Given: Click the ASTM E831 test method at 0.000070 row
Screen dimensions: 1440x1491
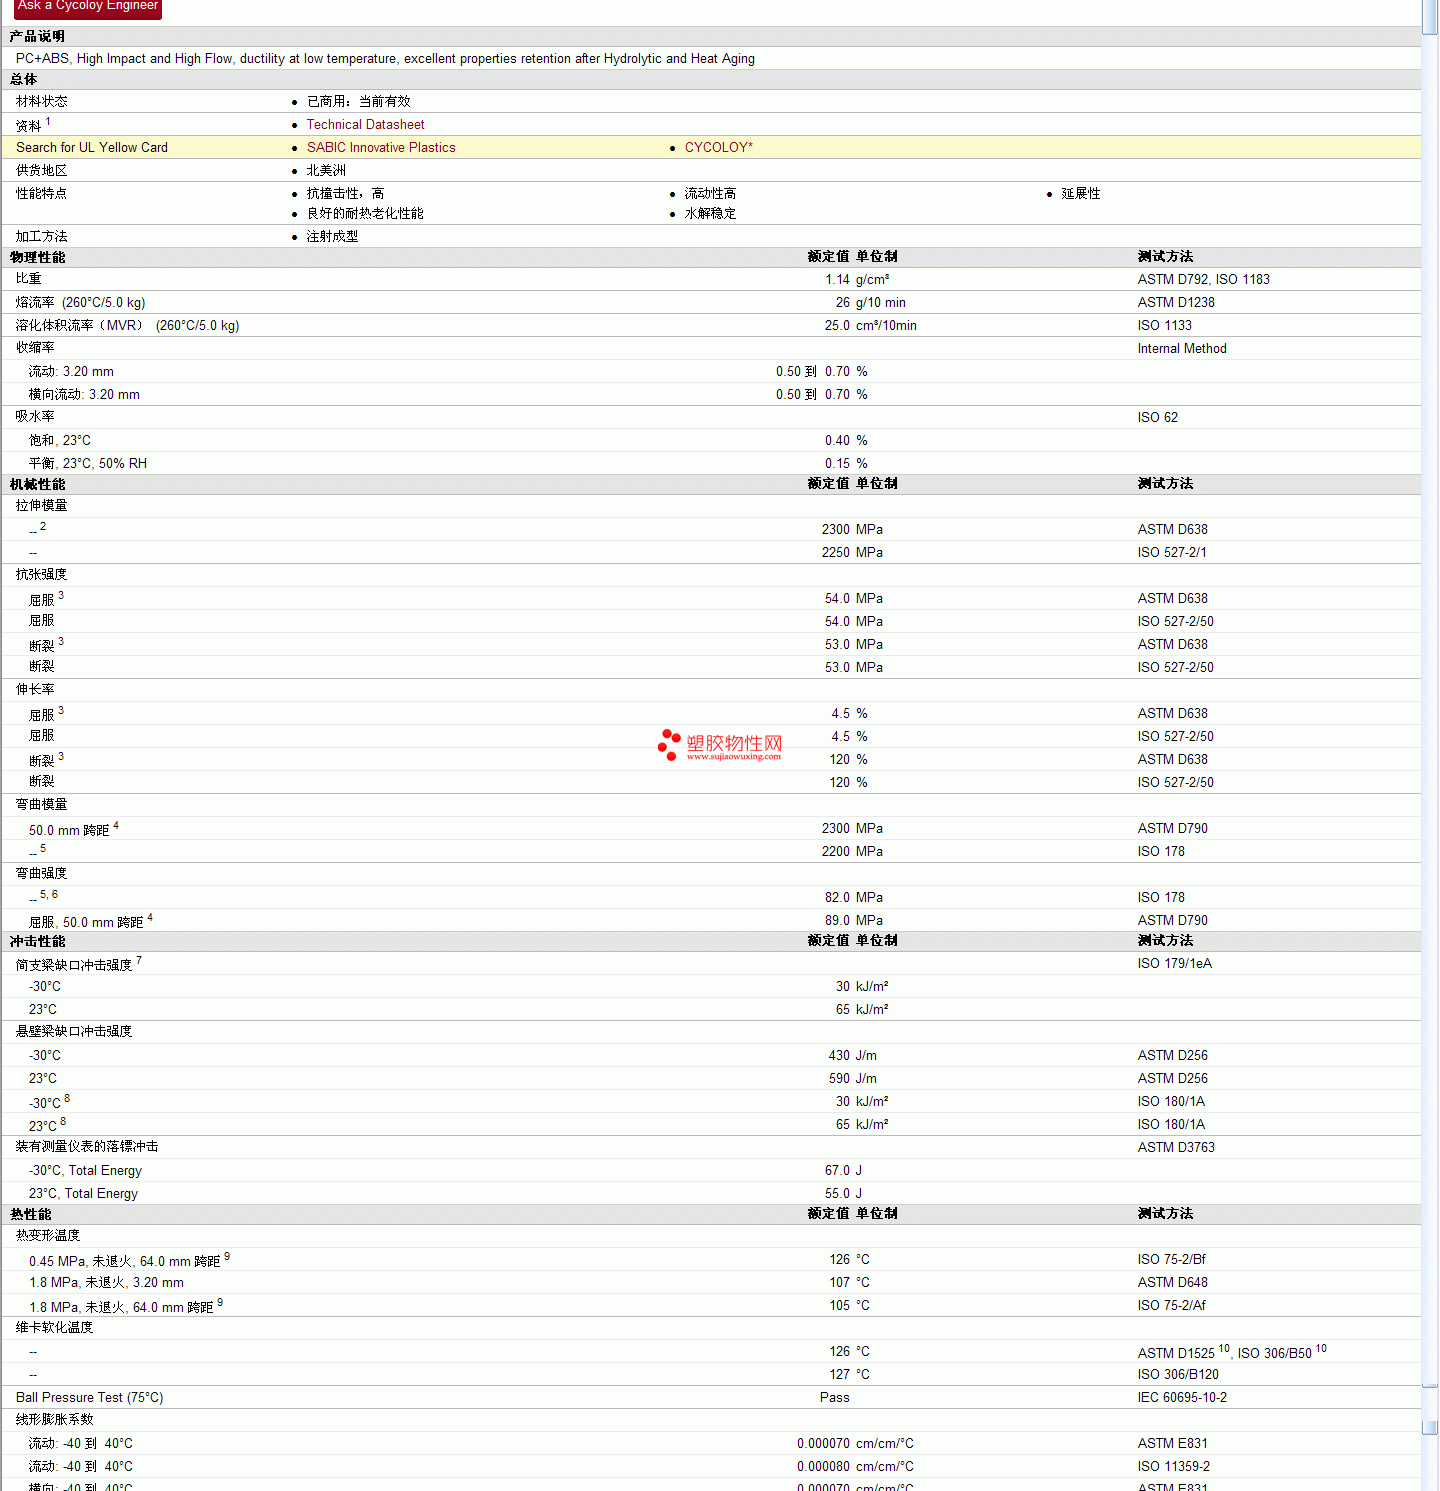Looking at the screenshot, I should pos(1172,1444).
